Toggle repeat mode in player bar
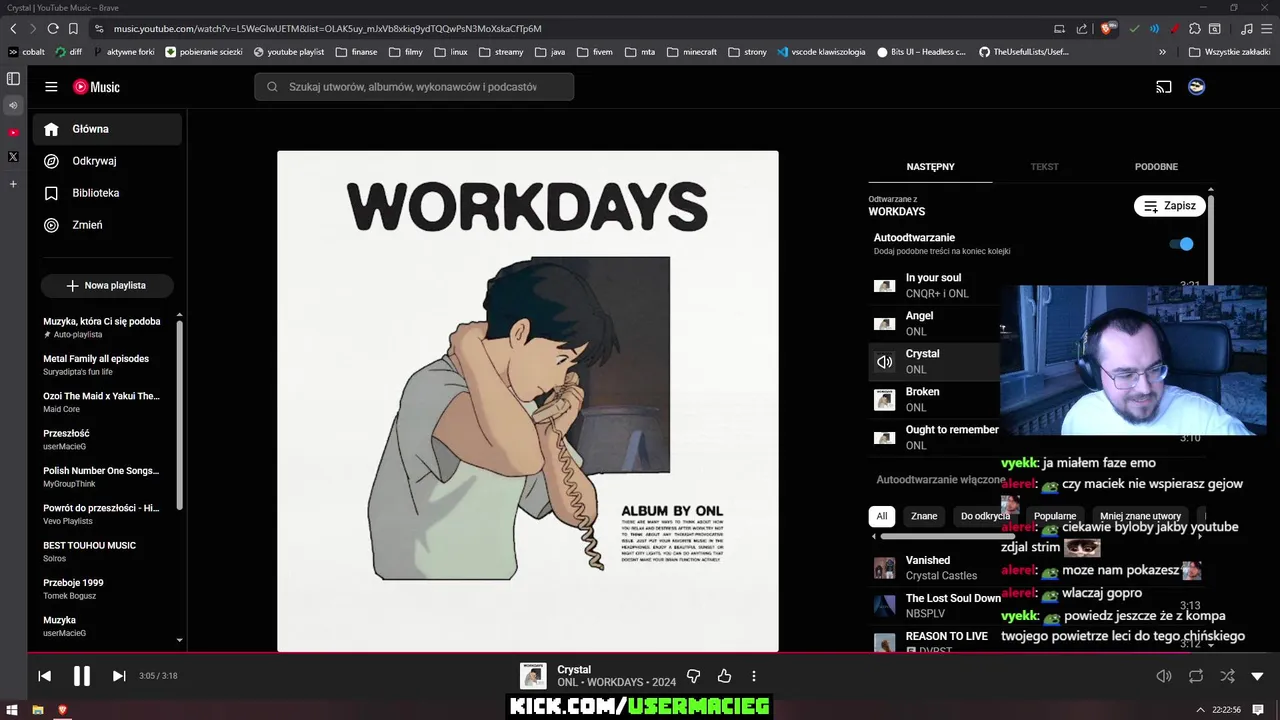Screen dimensions: 1280x720 [x=1196, y=676]
